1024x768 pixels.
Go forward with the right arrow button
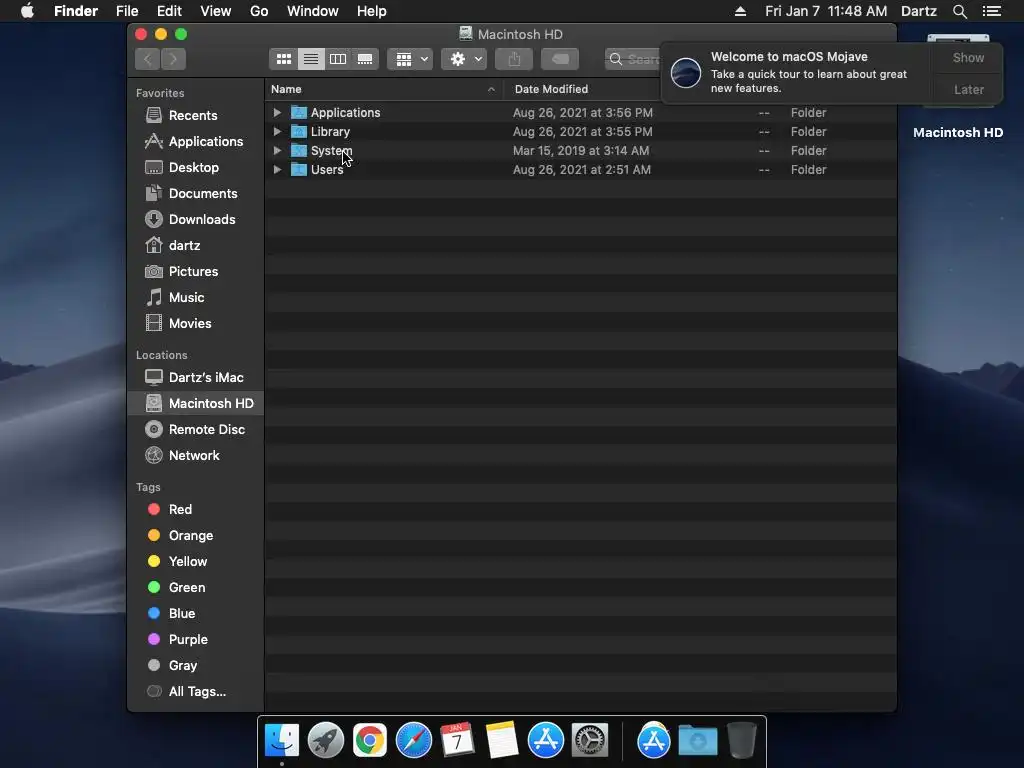173,59
